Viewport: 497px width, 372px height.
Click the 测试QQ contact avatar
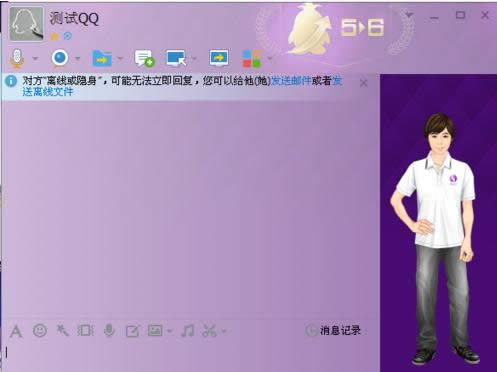point(26,24)
